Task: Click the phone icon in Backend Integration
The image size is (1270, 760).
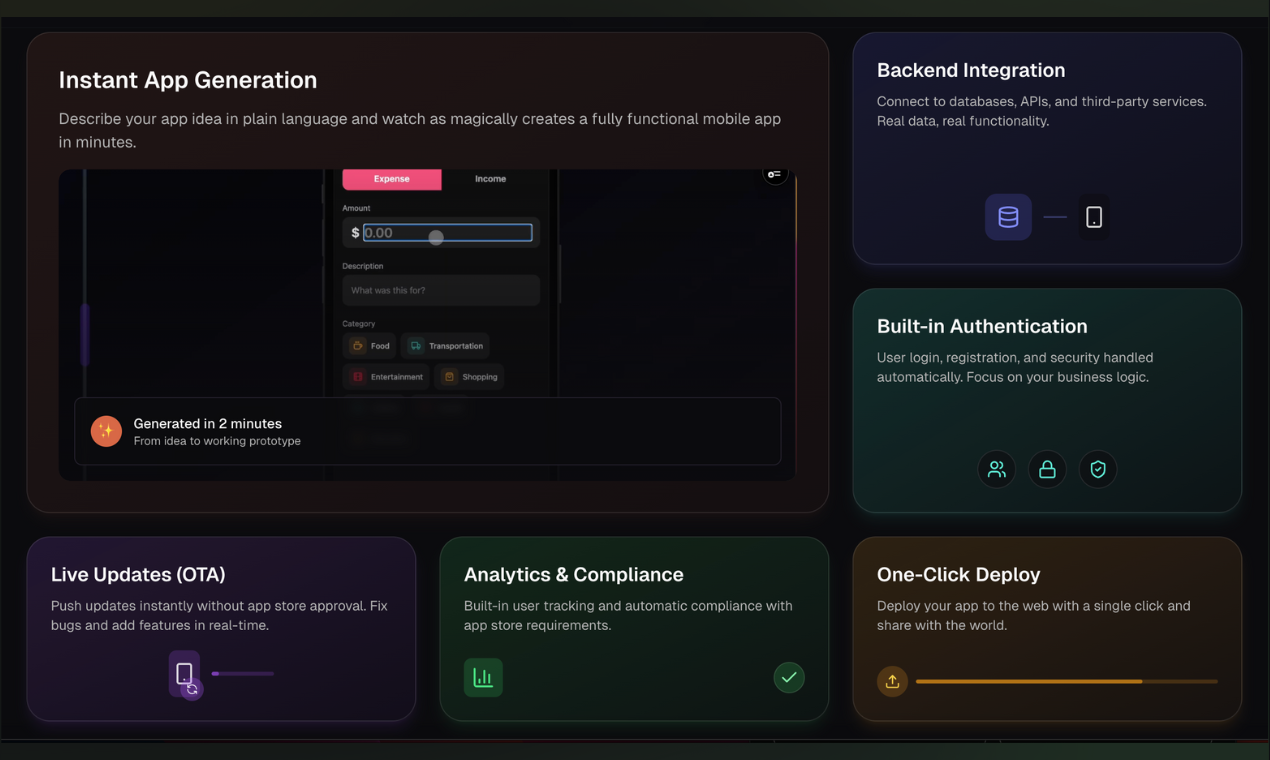Action: coord(1094,217)
